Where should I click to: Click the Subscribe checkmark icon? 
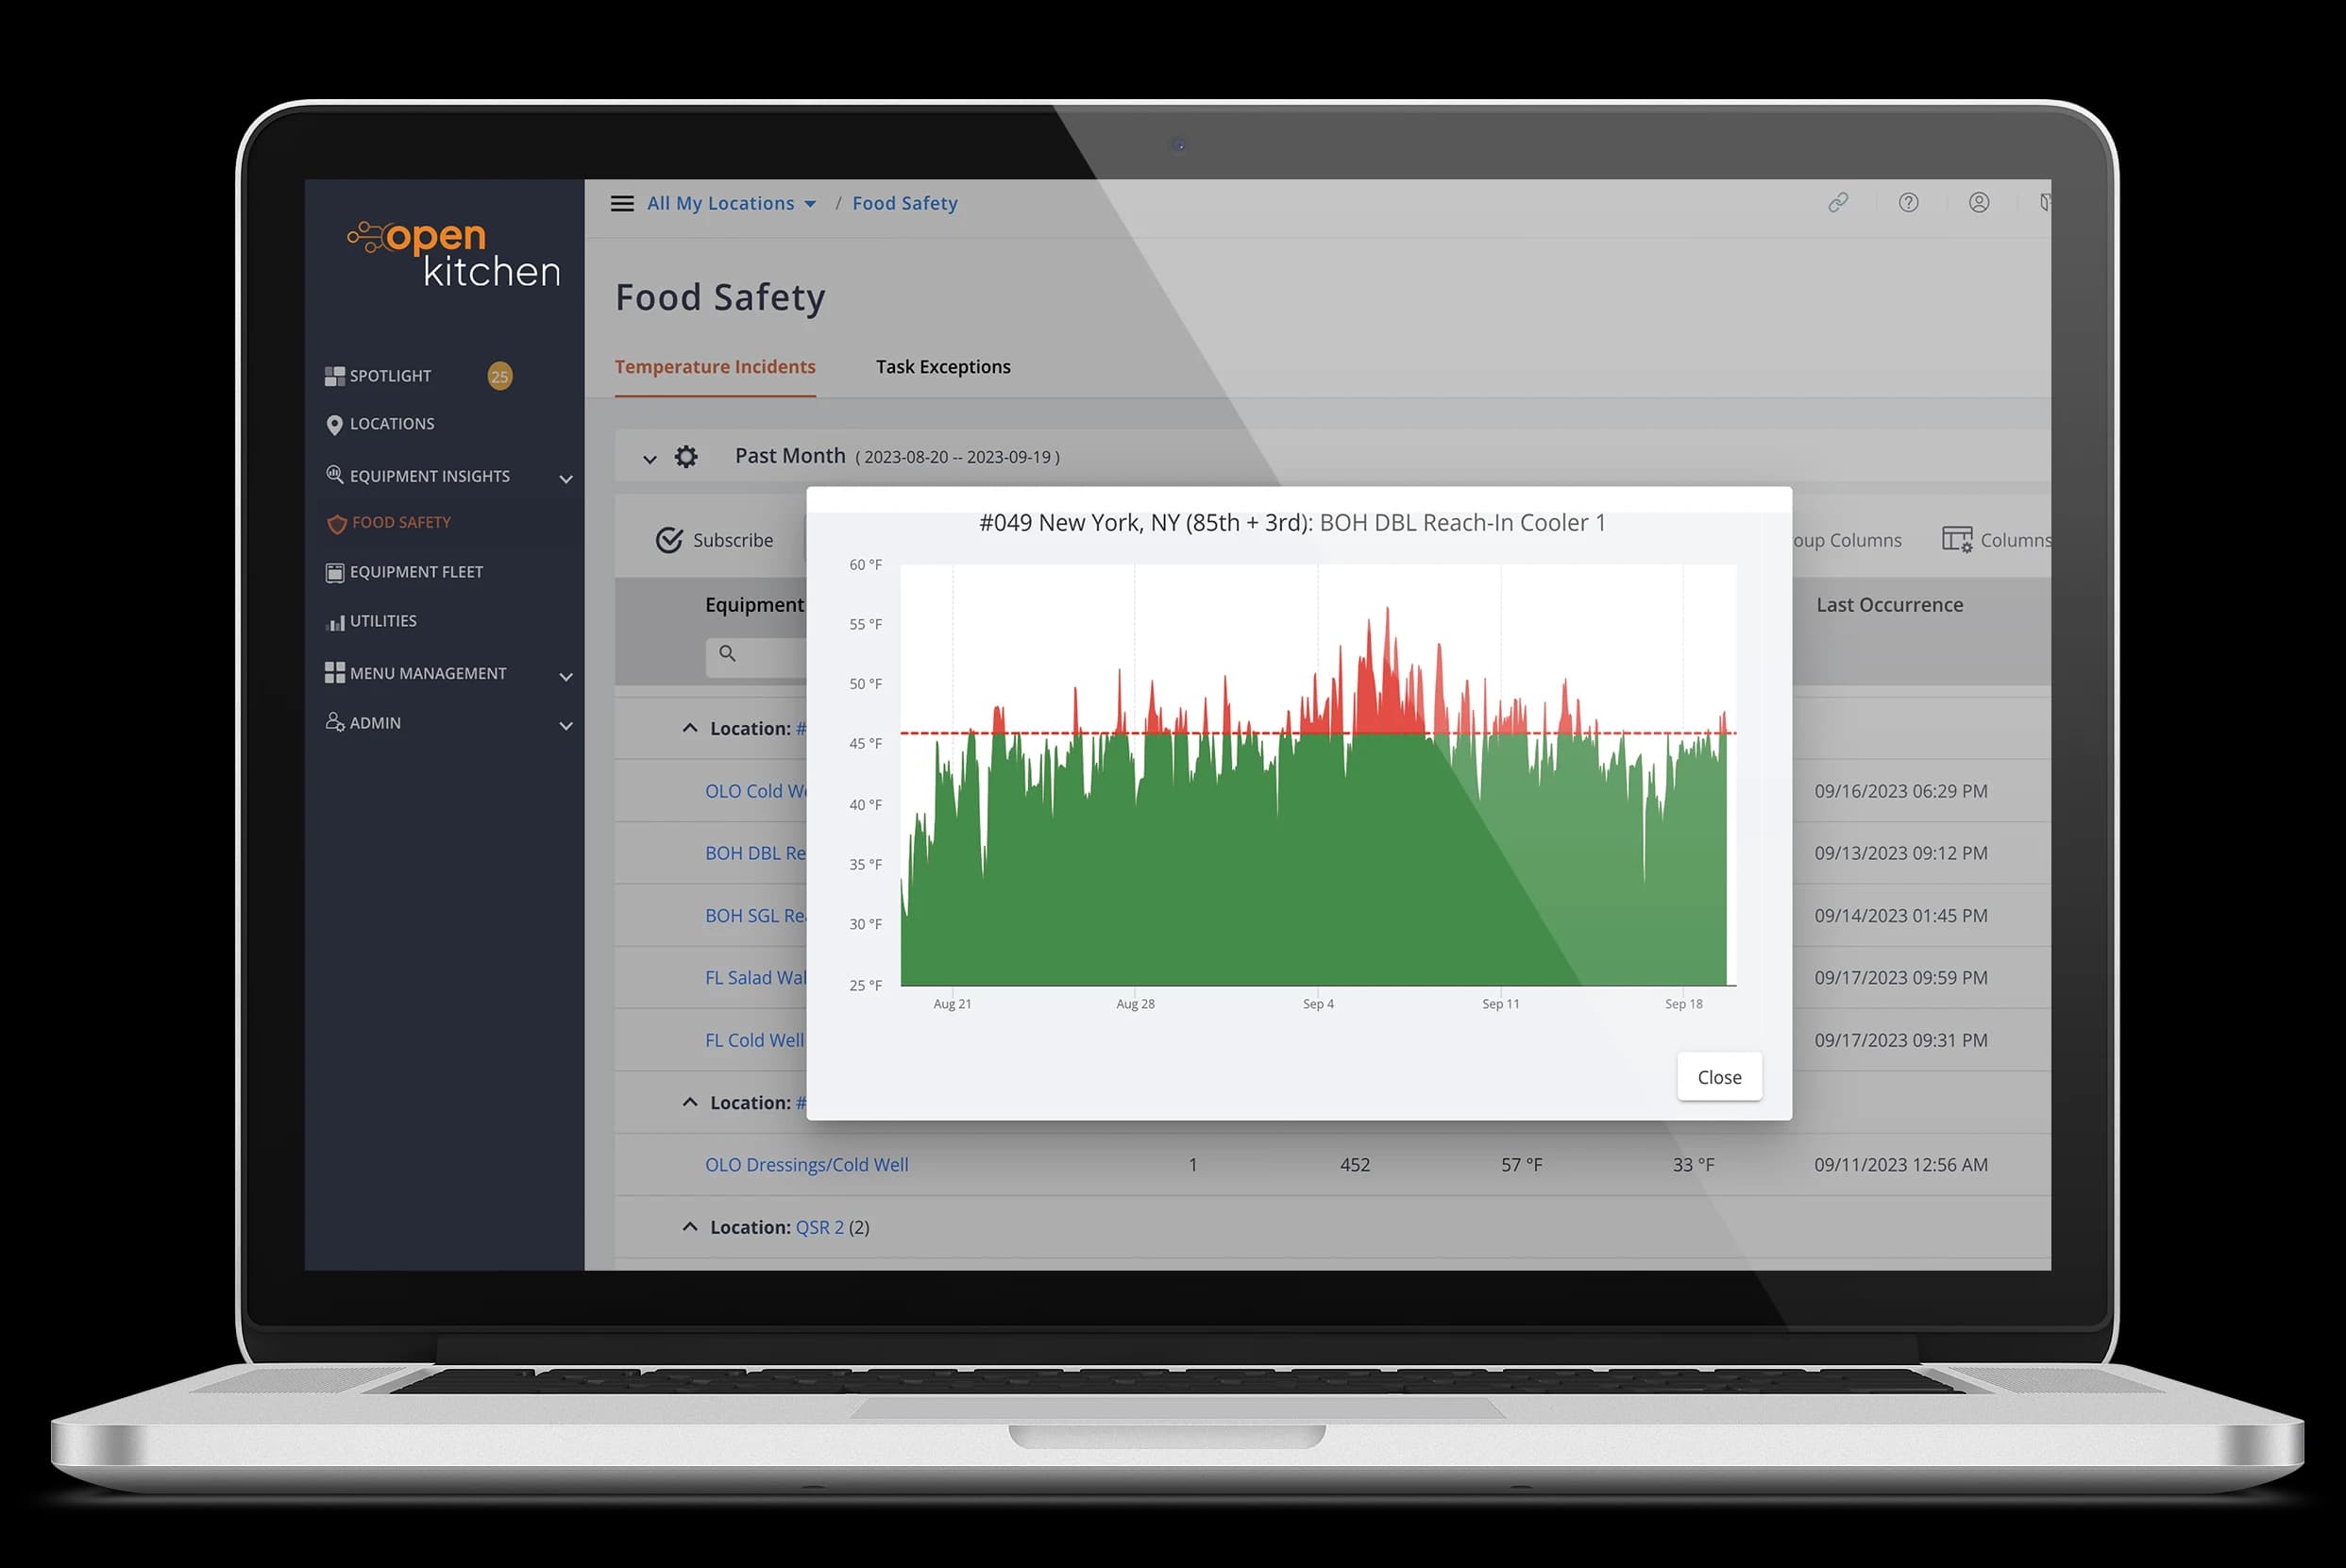click(669, 540)
